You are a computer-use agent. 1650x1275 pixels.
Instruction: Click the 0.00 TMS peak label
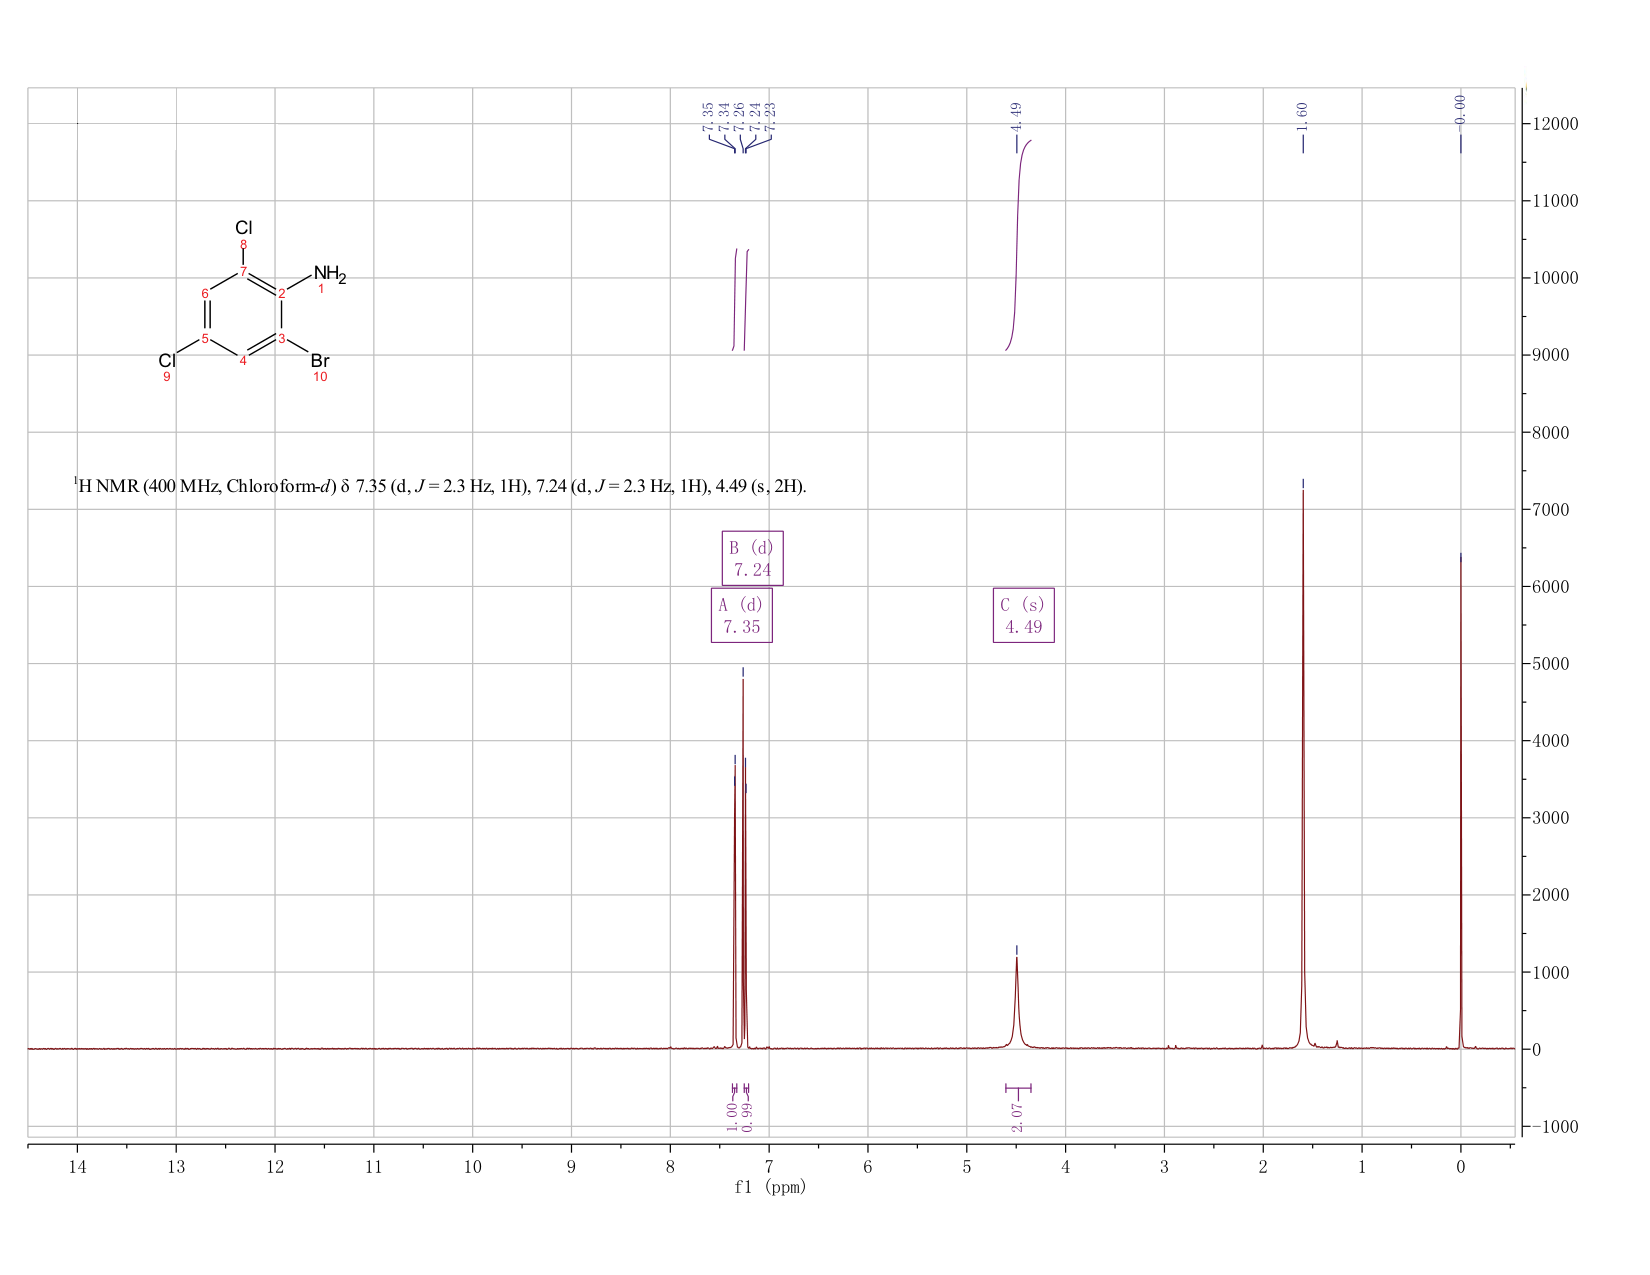pos(1460,112)
